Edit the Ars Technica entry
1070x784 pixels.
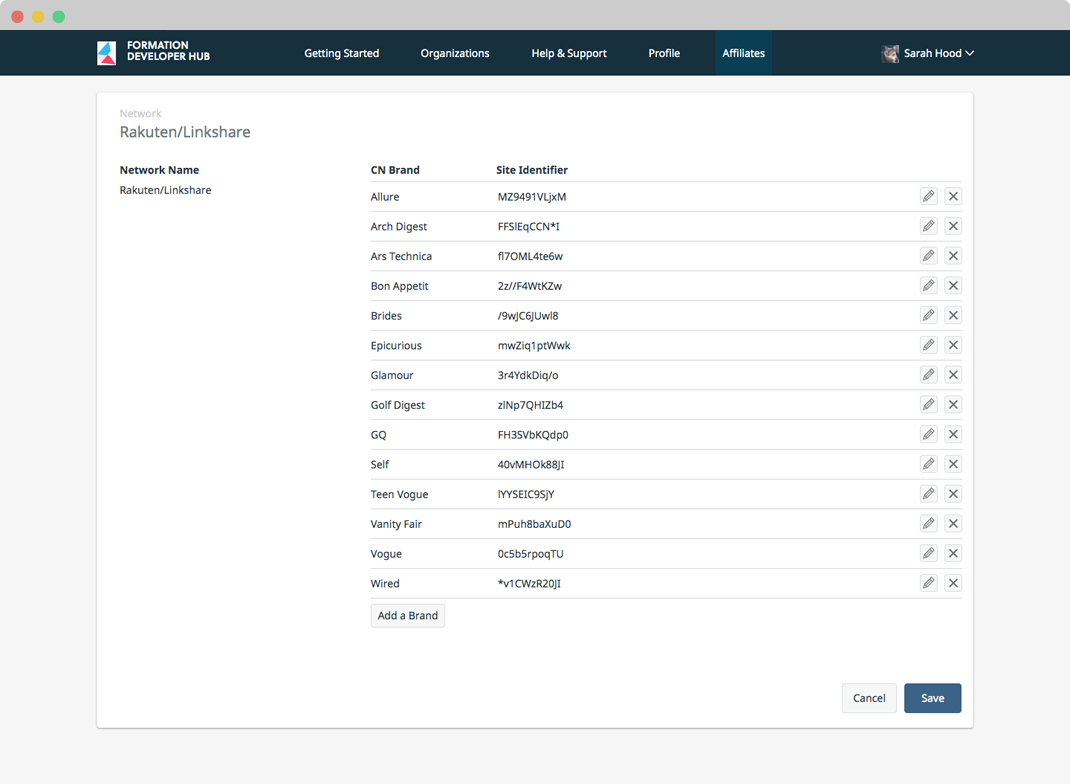coord(928,256)
